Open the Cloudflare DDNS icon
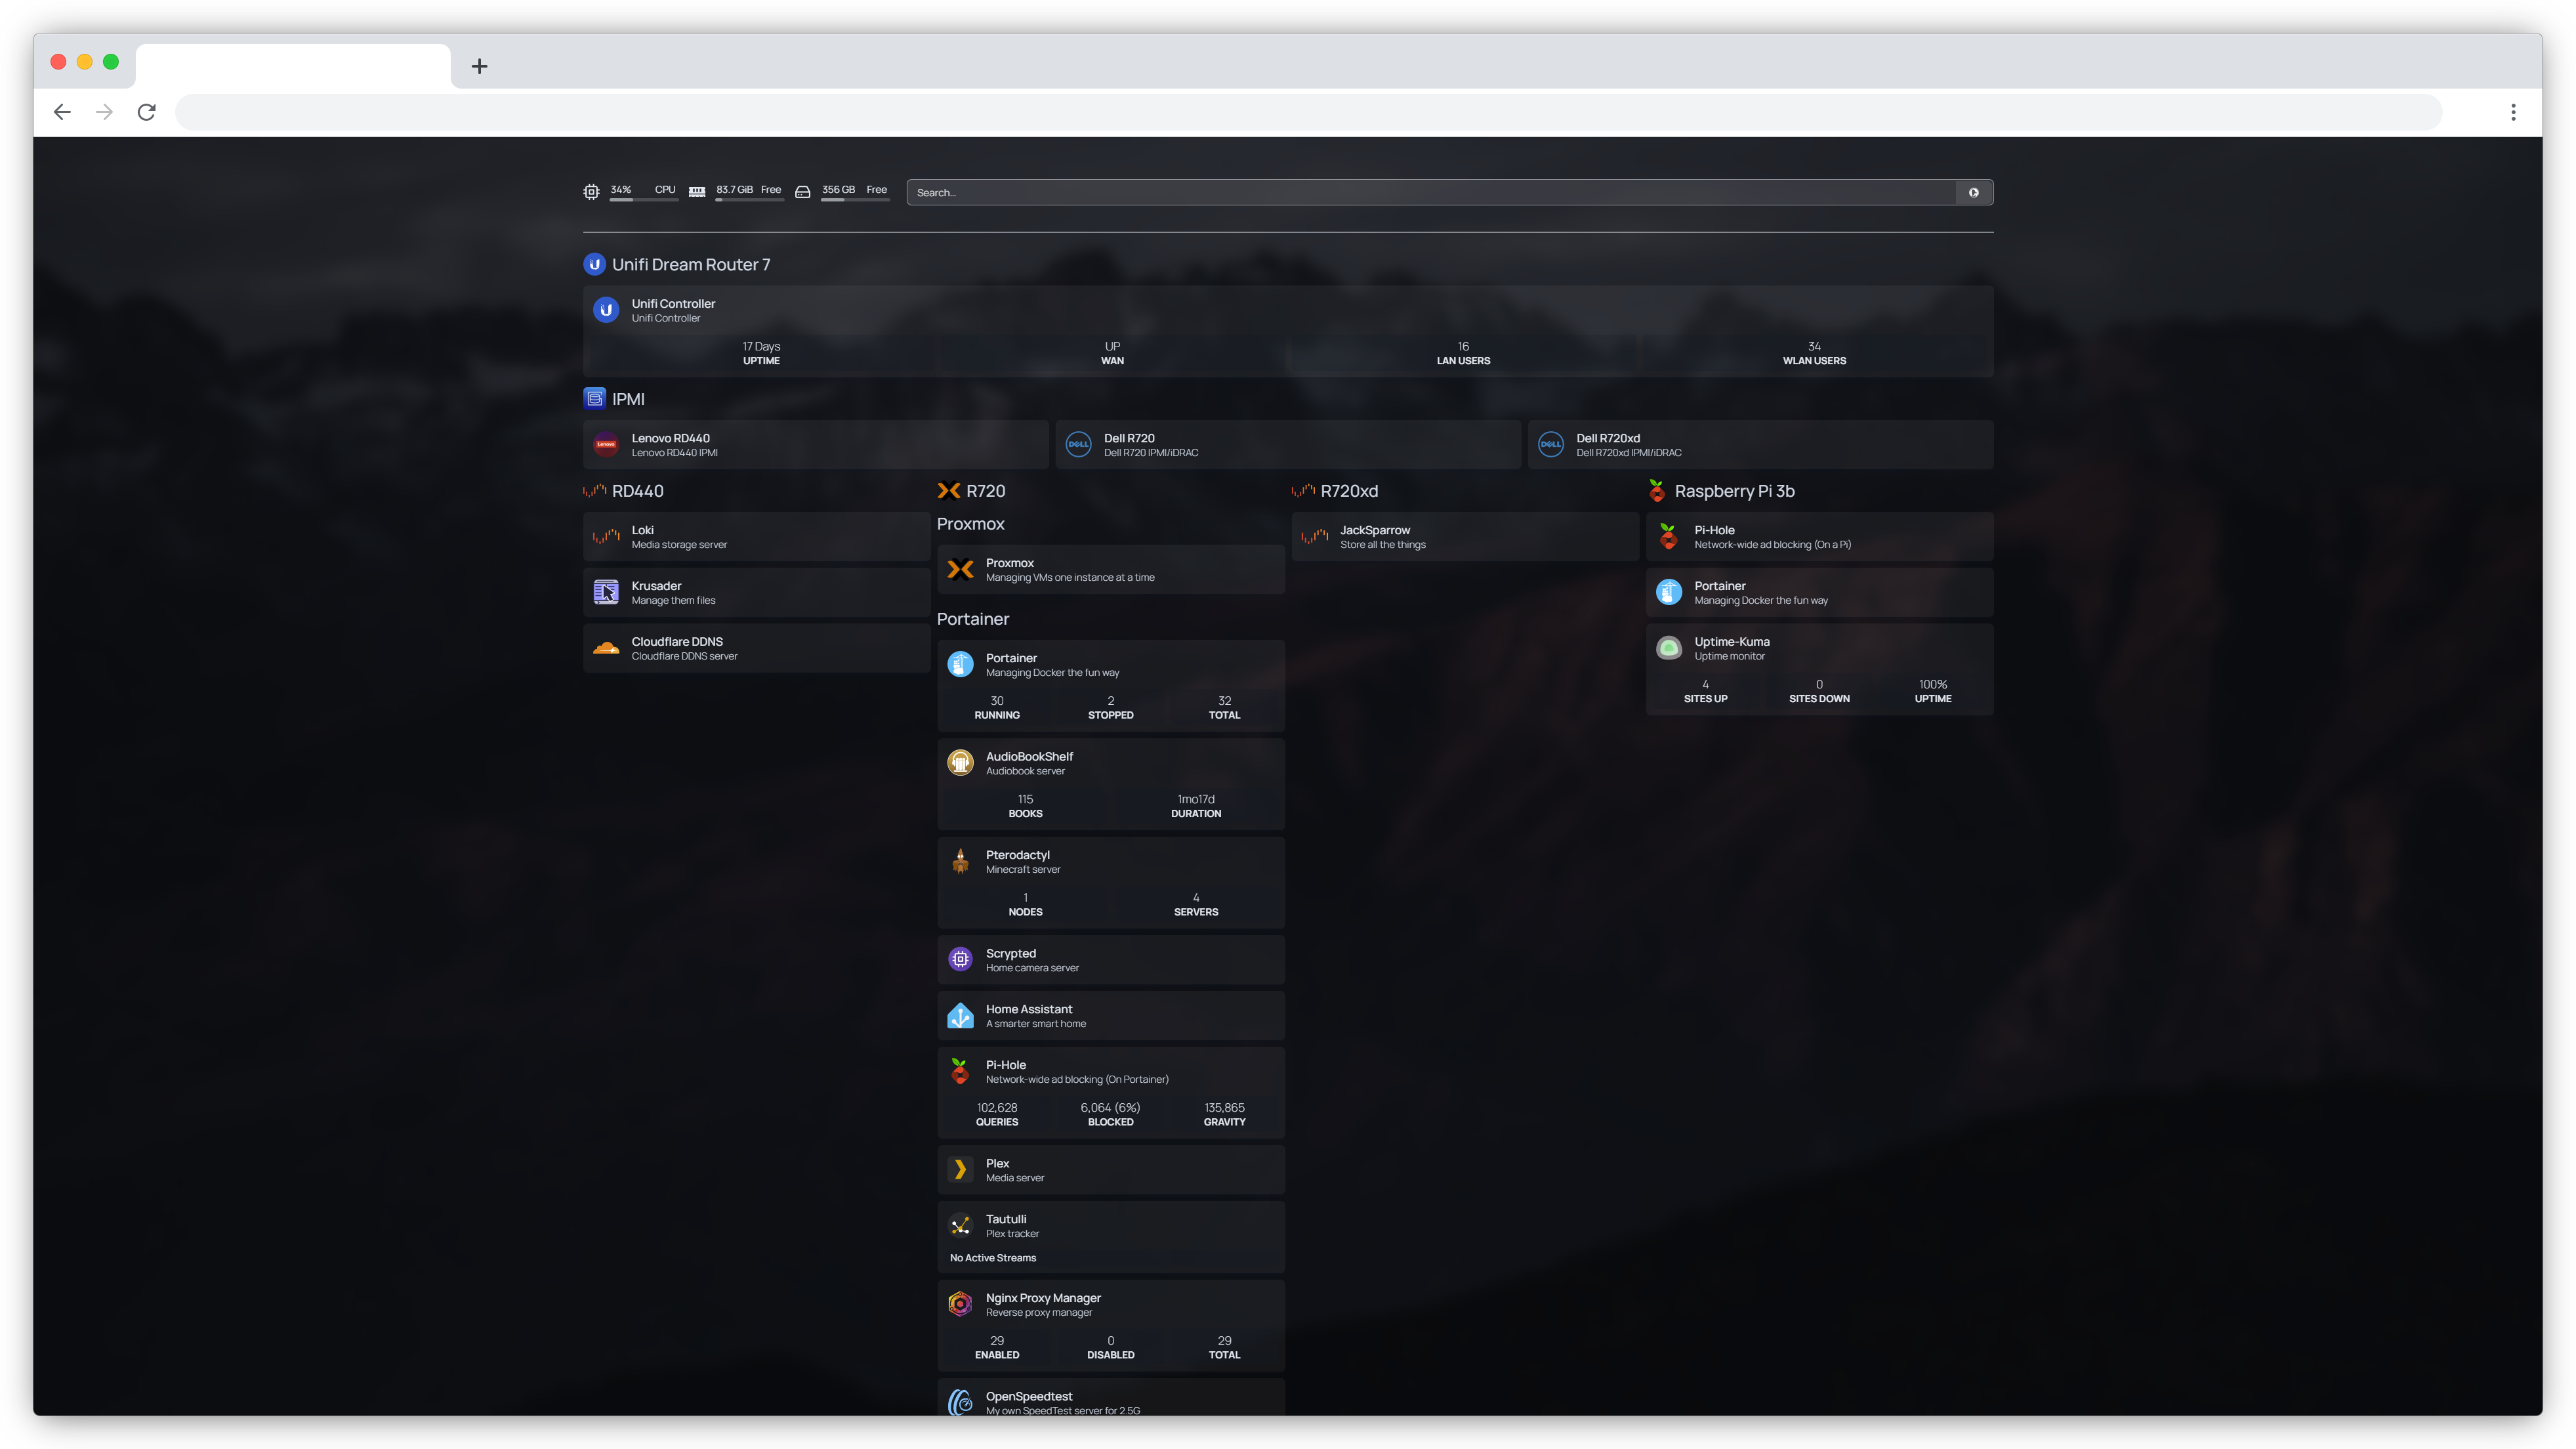Screen dimensions: 2576x1449 pos(606,648)
